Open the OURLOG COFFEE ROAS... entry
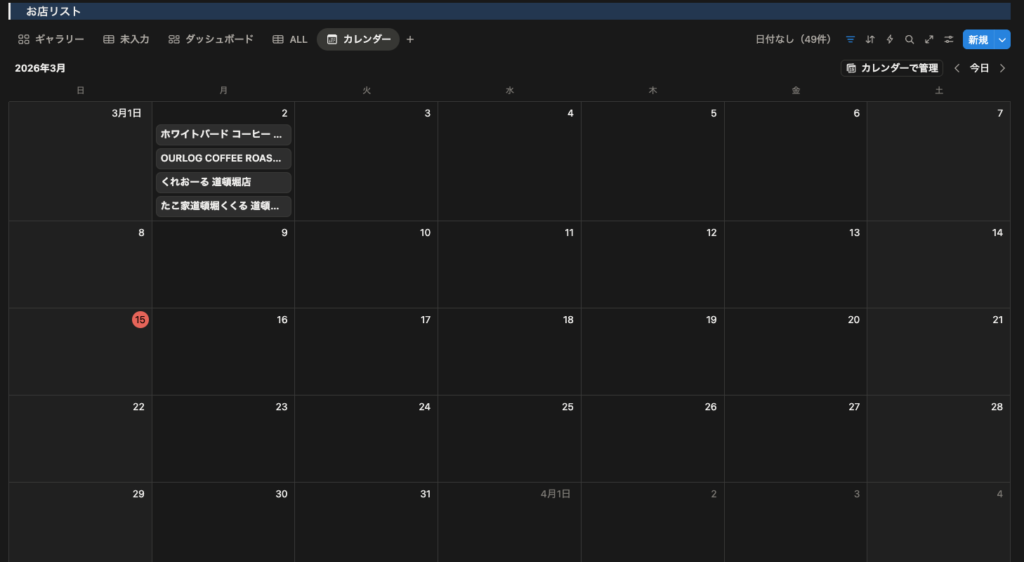The height and width of the screenshot is (562, 1024). [x=223, y=158]
